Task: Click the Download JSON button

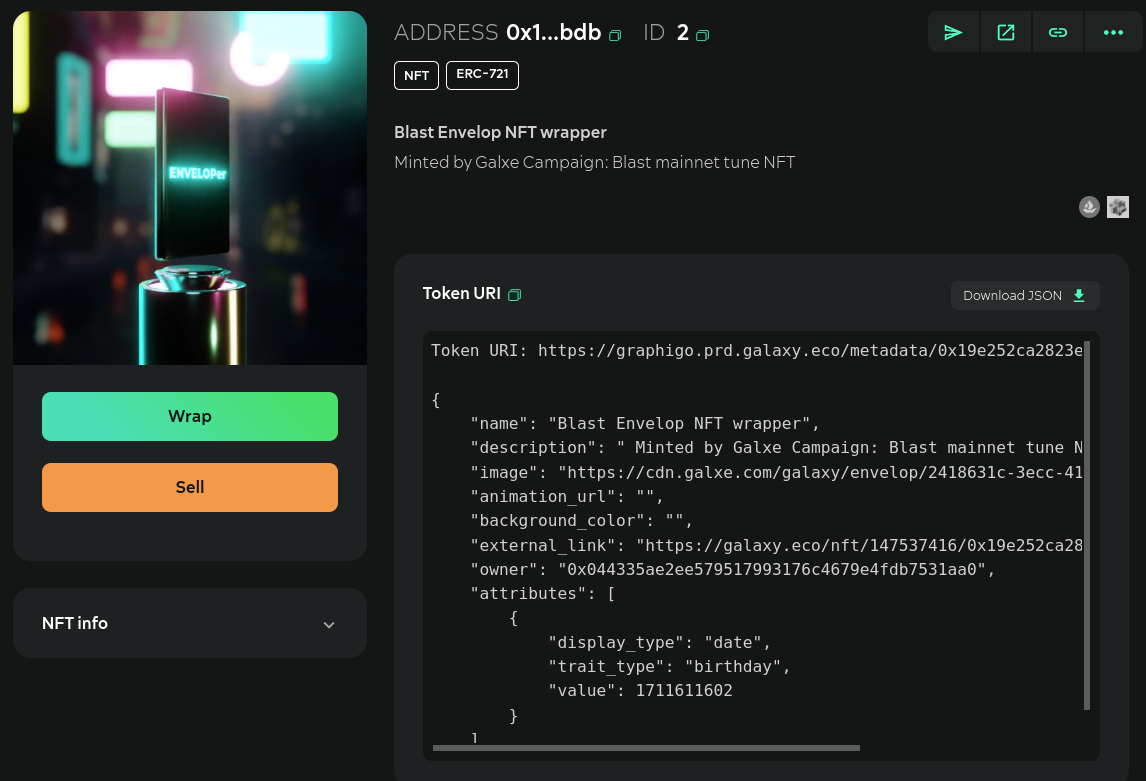Action: point(1025,295)
